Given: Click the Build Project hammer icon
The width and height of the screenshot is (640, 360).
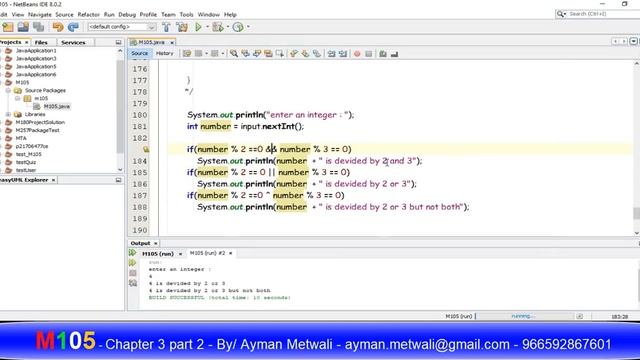Looking at the screenshot, I should click(x=166, y=27).
